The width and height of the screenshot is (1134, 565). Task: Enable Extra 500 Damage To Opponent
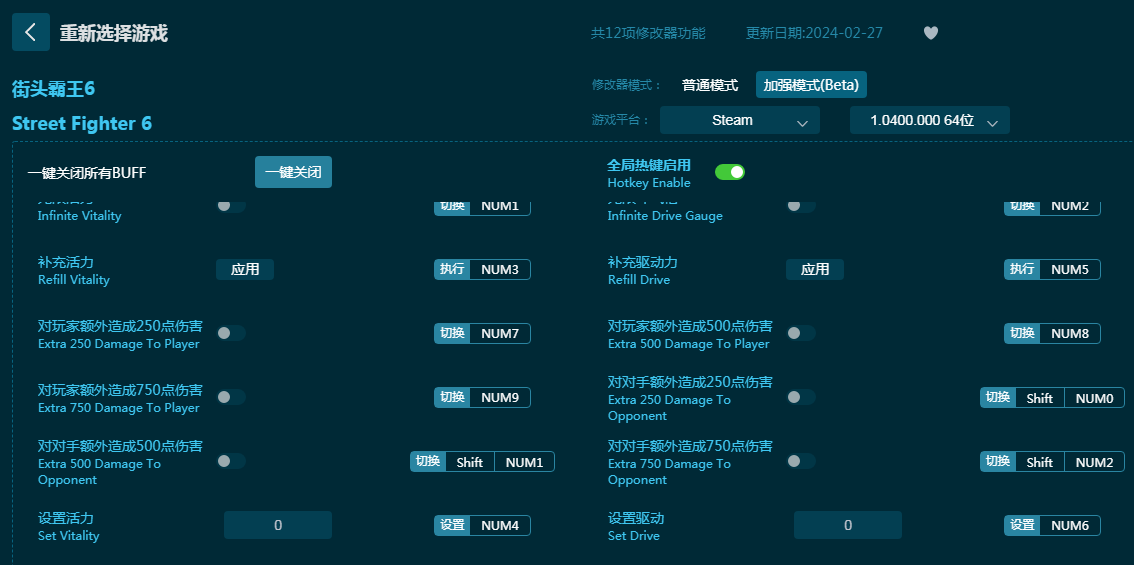coord(231,461)
